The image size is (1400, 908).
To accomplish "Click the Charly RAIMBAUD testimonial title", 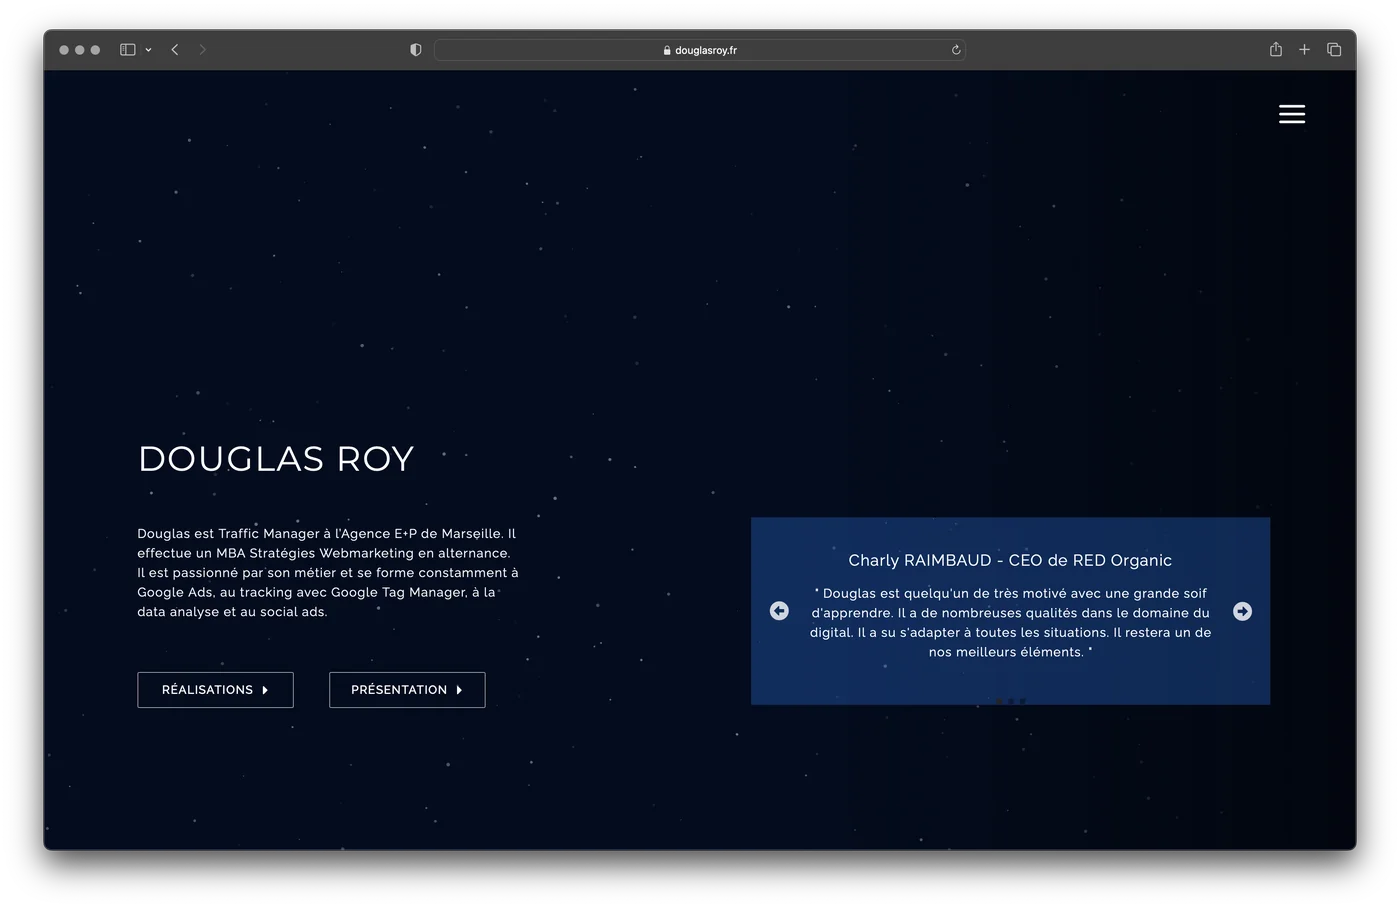I will click(x=1010, y=561).
